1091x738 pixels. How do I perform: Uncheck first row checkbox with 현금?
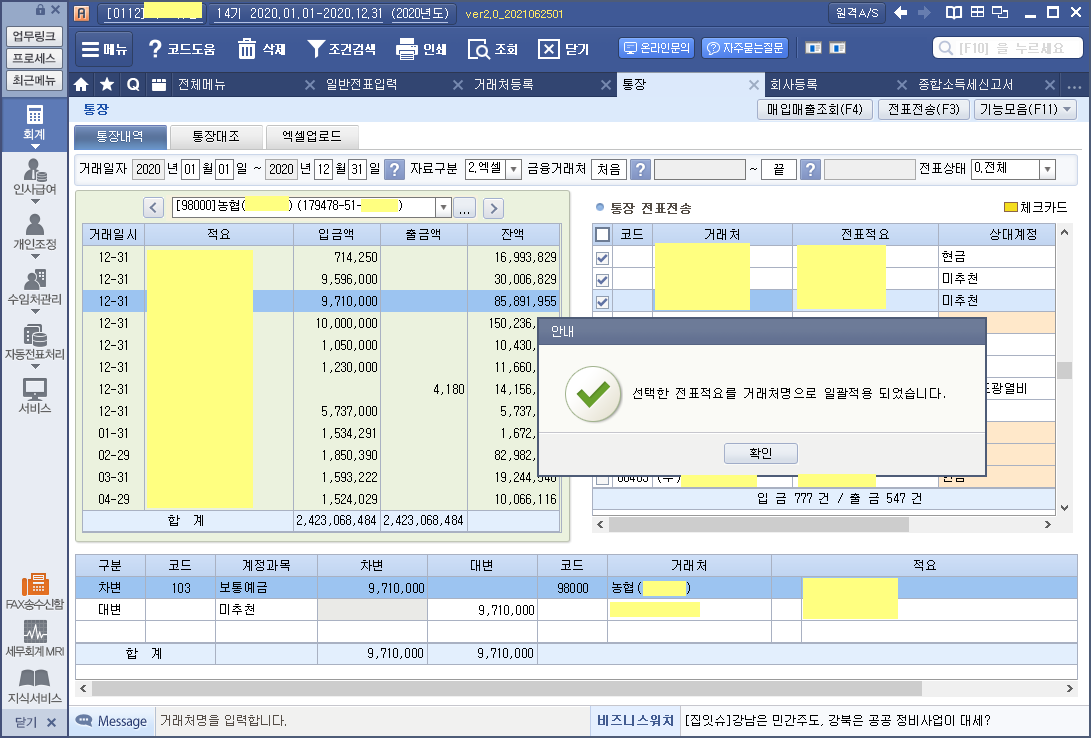coord(602,257)
